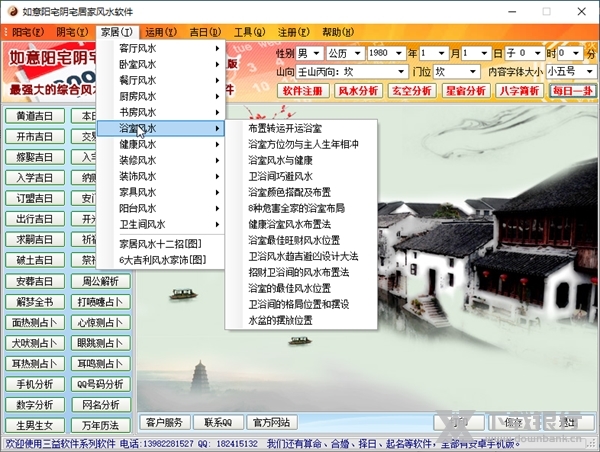
Task: Expand 阳台风水 submenu
Action: tap(161, 208)
